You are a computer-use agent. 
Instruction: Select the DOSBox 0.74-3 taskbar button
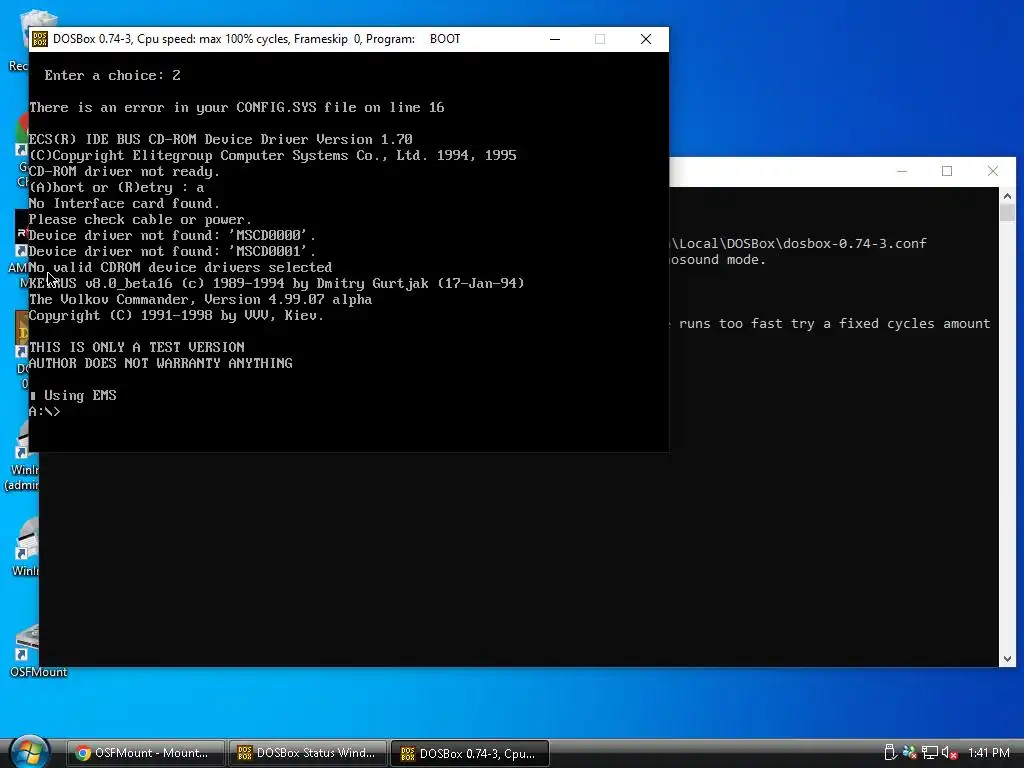(470, 753)
